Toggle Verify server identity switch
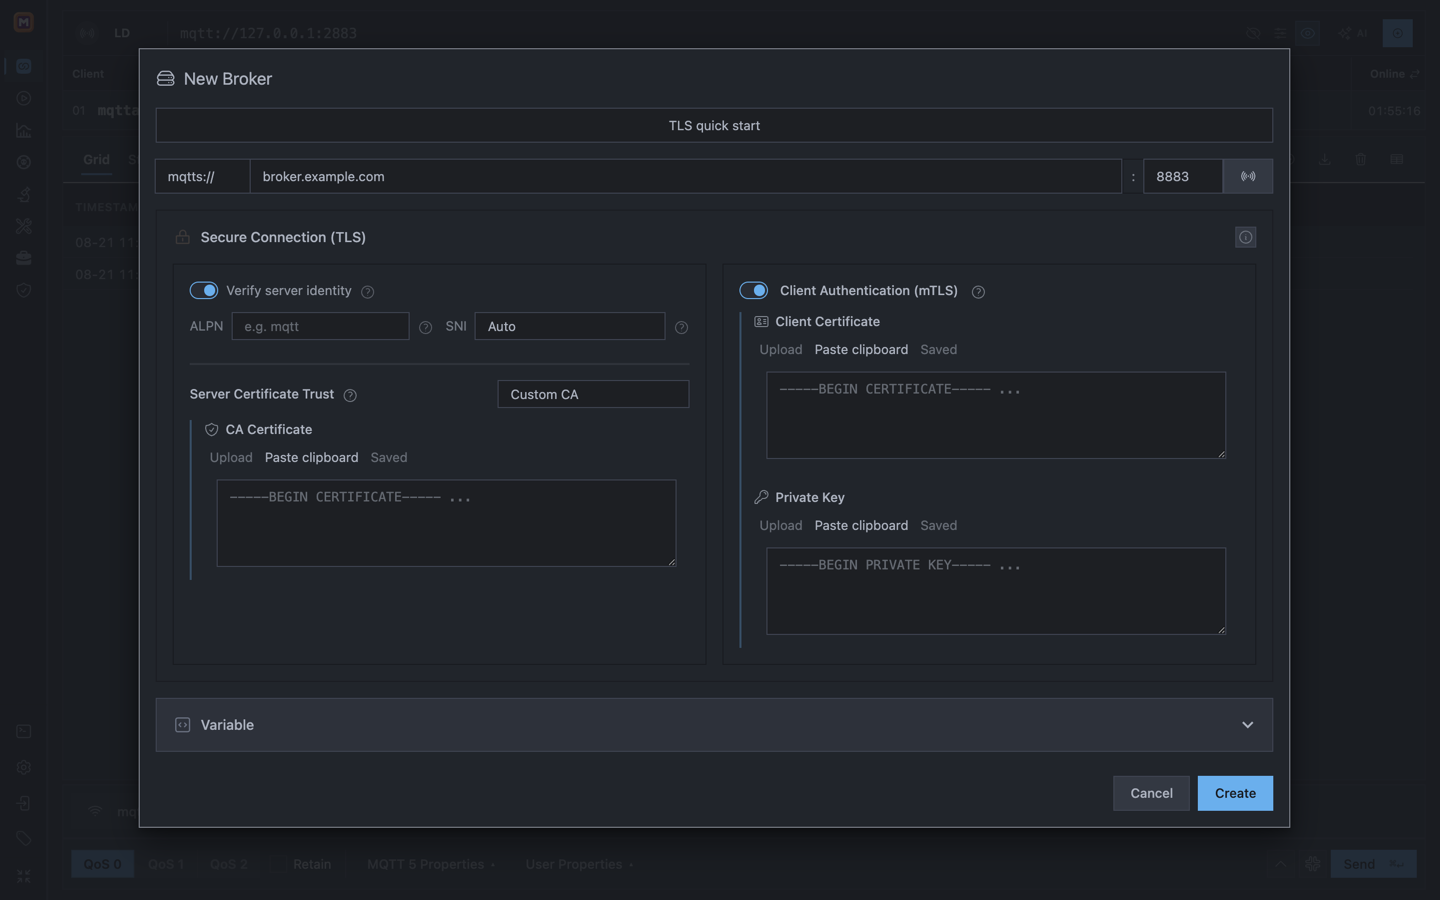Screen dimensions: 1440x900 (x=204, y=290)
